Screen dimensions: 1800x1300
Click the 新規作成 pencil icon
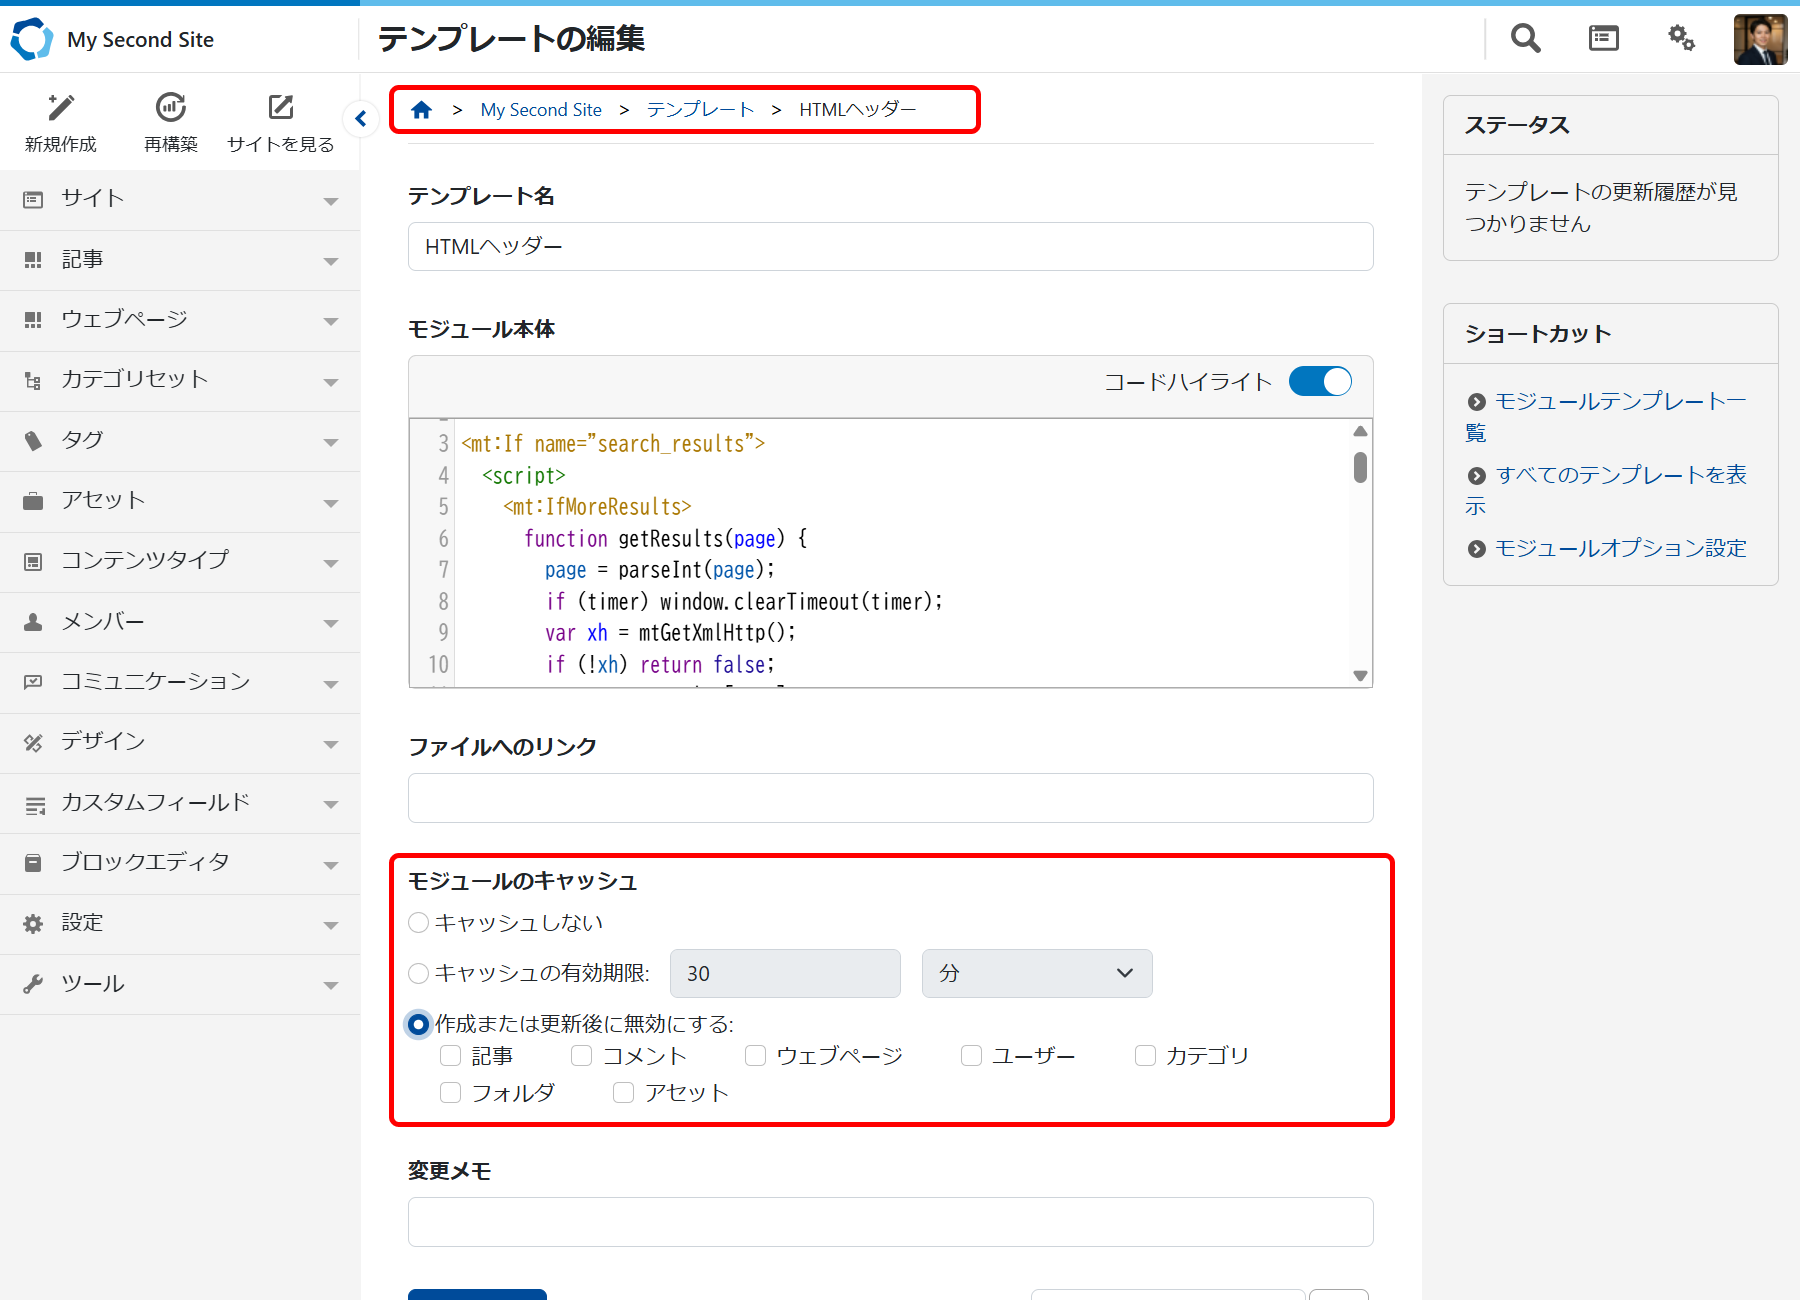(61, 107)
